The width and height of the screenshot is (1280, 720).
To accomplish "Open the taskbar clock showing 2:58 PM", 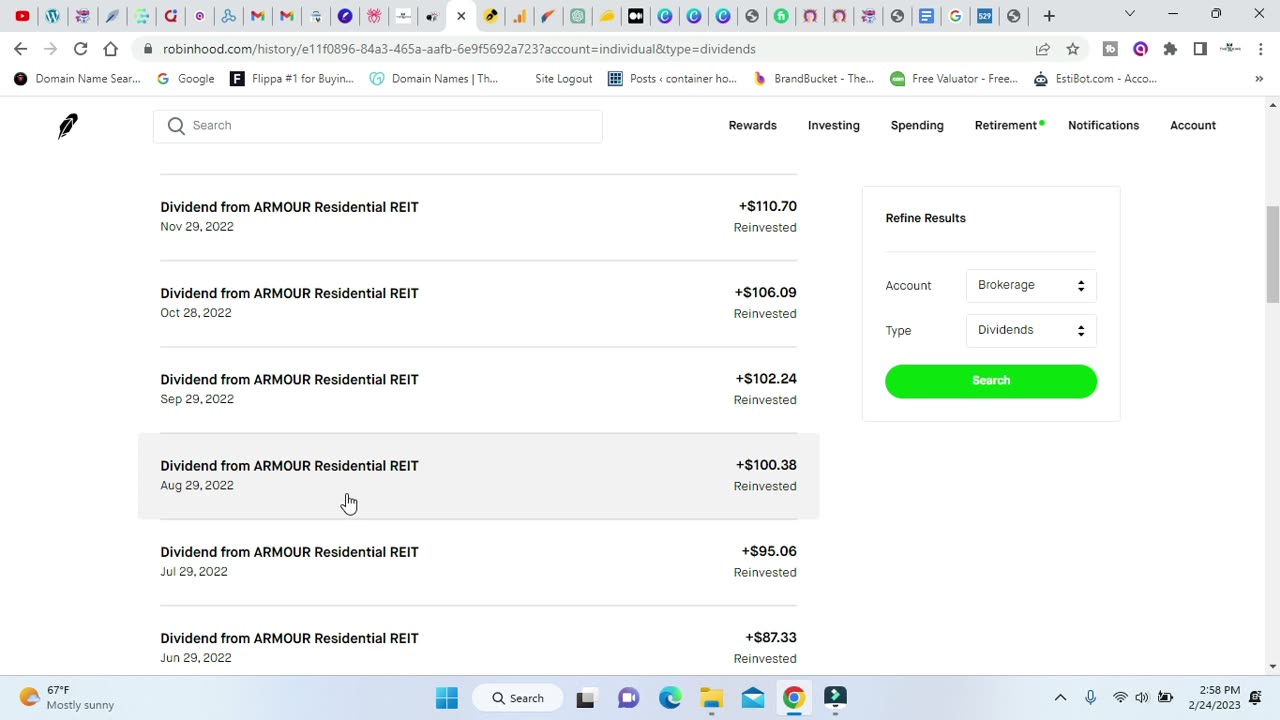I will (x=1214, y=698).
